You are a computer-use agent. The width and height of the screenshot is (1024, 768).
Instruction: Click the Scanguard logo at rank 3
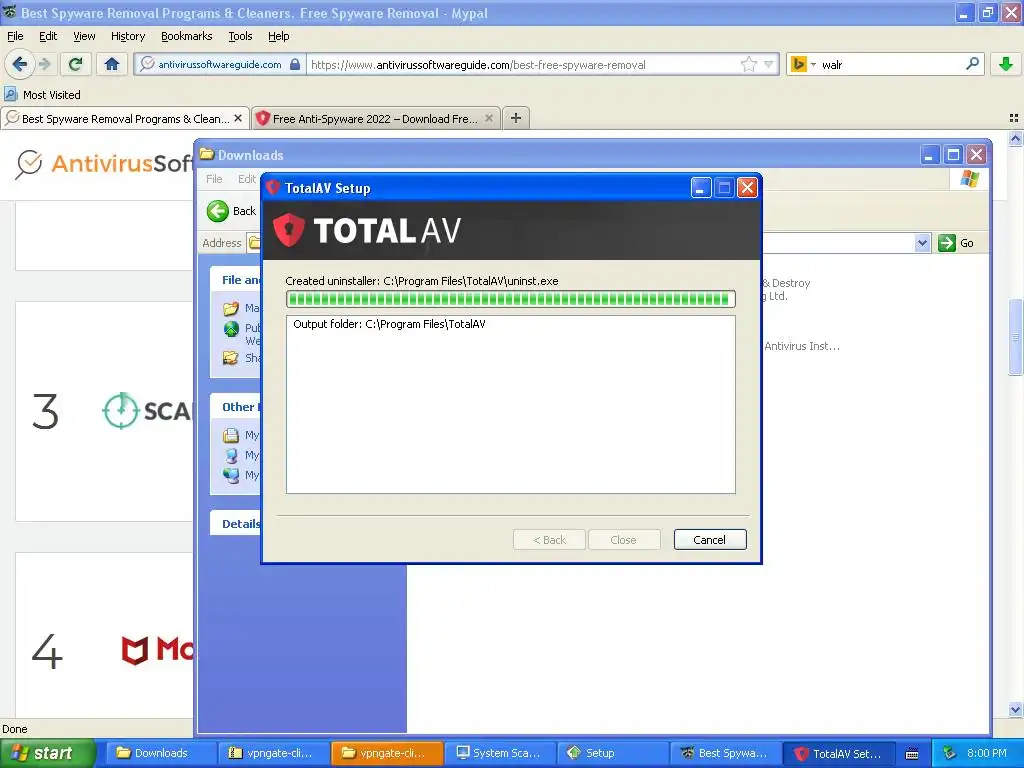(148, 411)
